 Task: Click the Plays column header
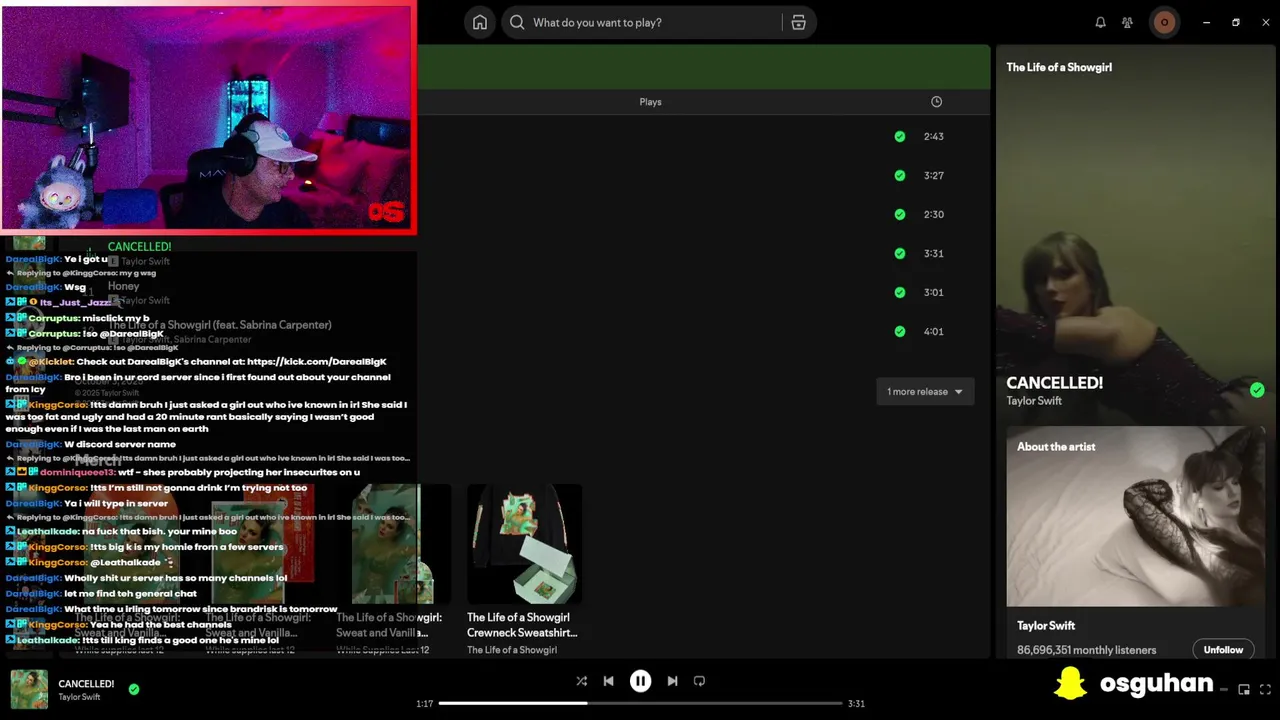pyautogui.click(x=650, y=102)
